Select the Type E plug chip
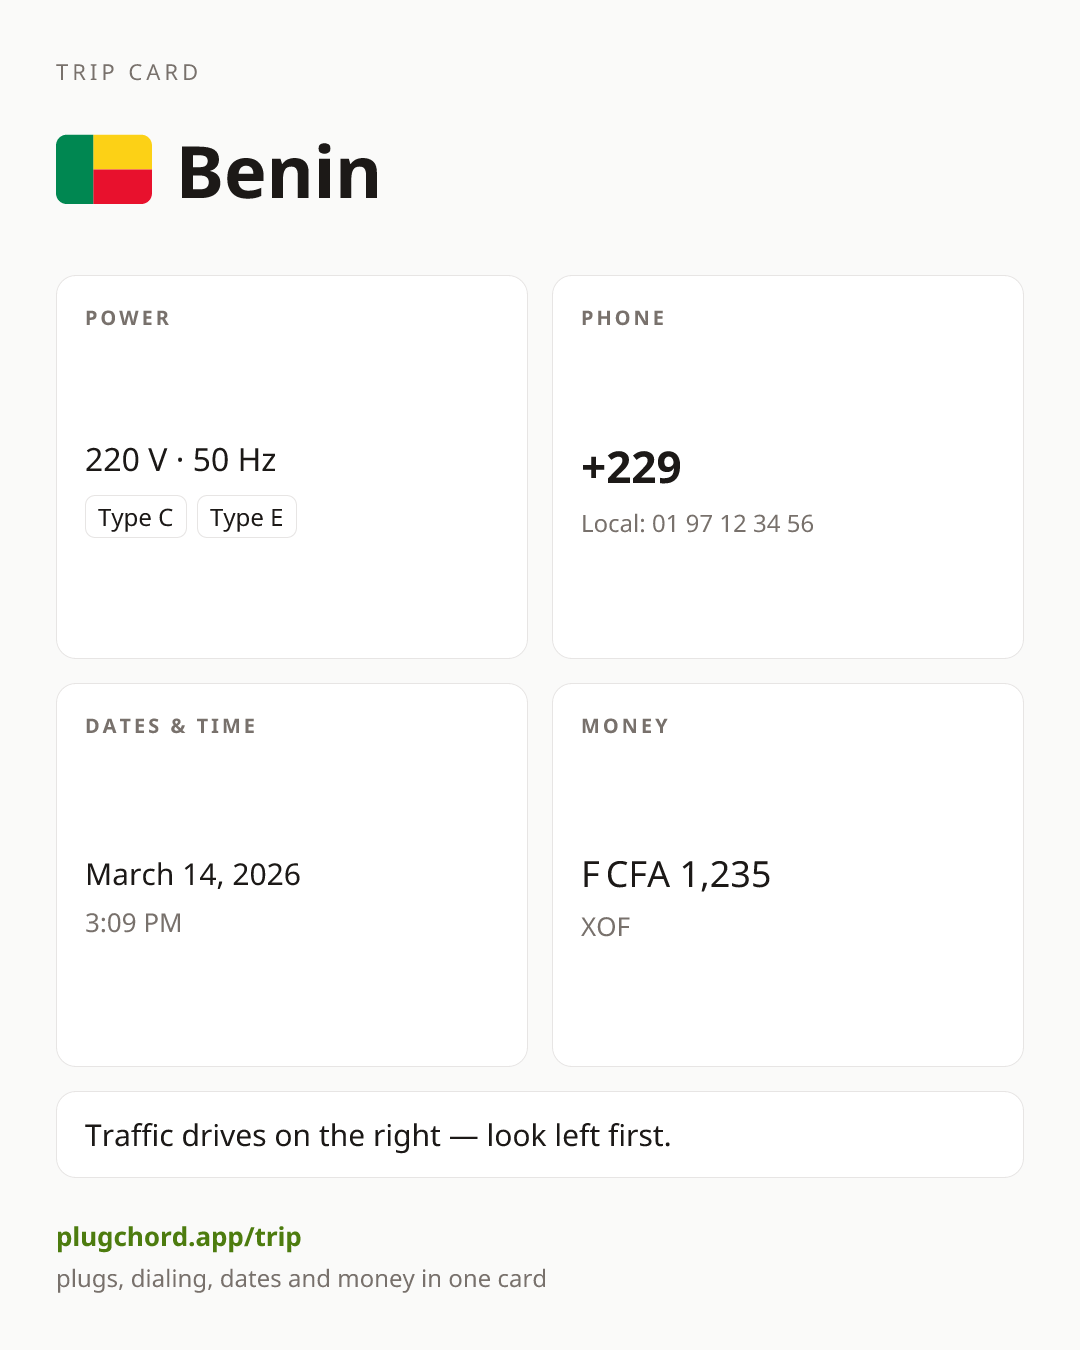Image resolution: width=1080 pixels, height=1350 pixels. 247,517
